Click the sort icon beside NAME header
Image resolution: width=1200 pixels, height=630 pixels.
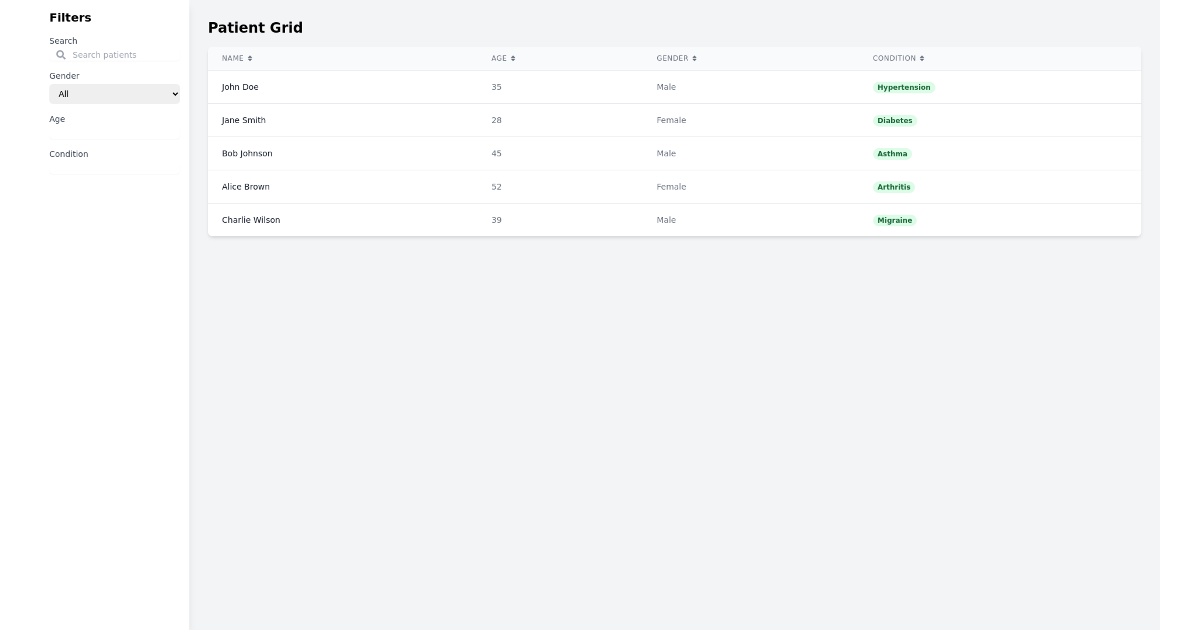coord(249,58)
